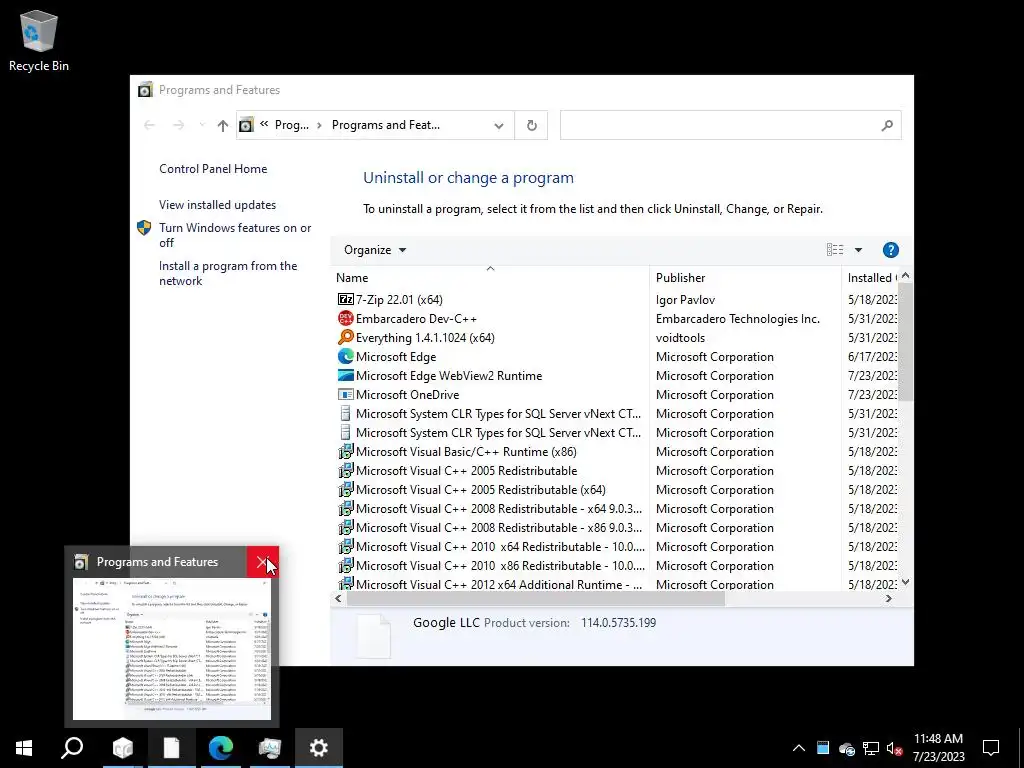This screenshot has height=768, width=1024.
Task: Click the refresh address bar icon
Action: point(532,125)
